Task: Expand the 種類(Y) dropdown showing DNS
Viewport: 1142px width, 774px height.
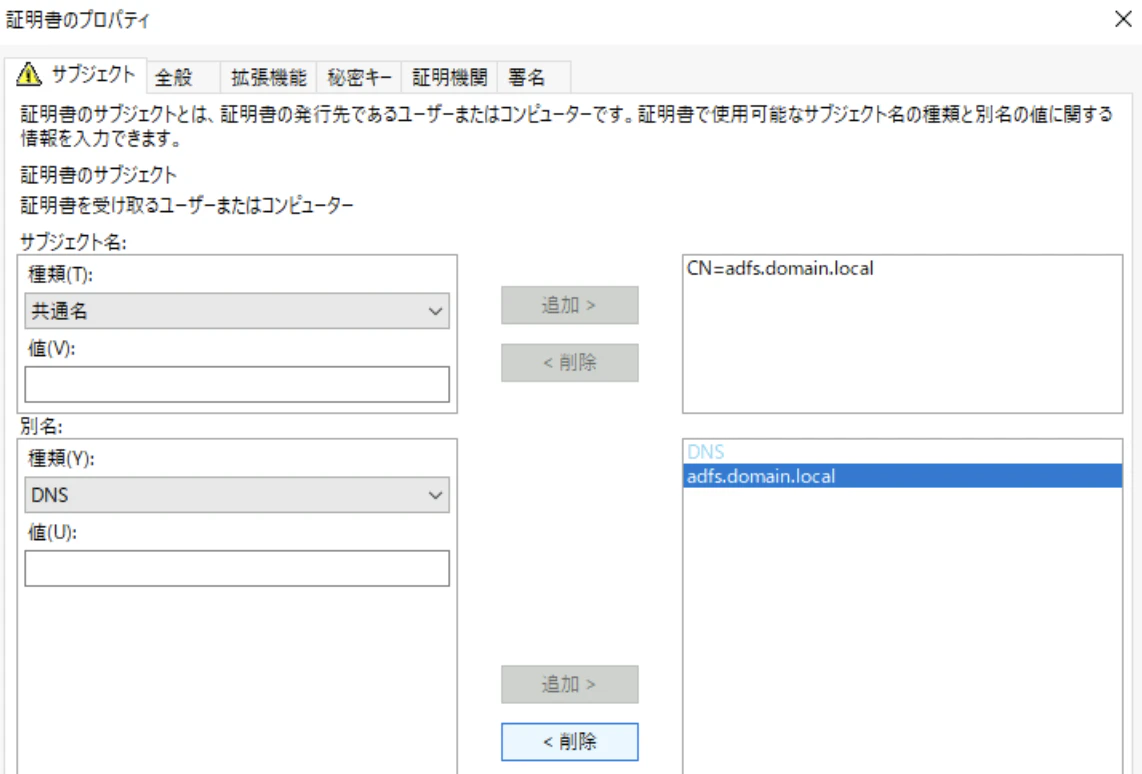Action: click(237, 495)
